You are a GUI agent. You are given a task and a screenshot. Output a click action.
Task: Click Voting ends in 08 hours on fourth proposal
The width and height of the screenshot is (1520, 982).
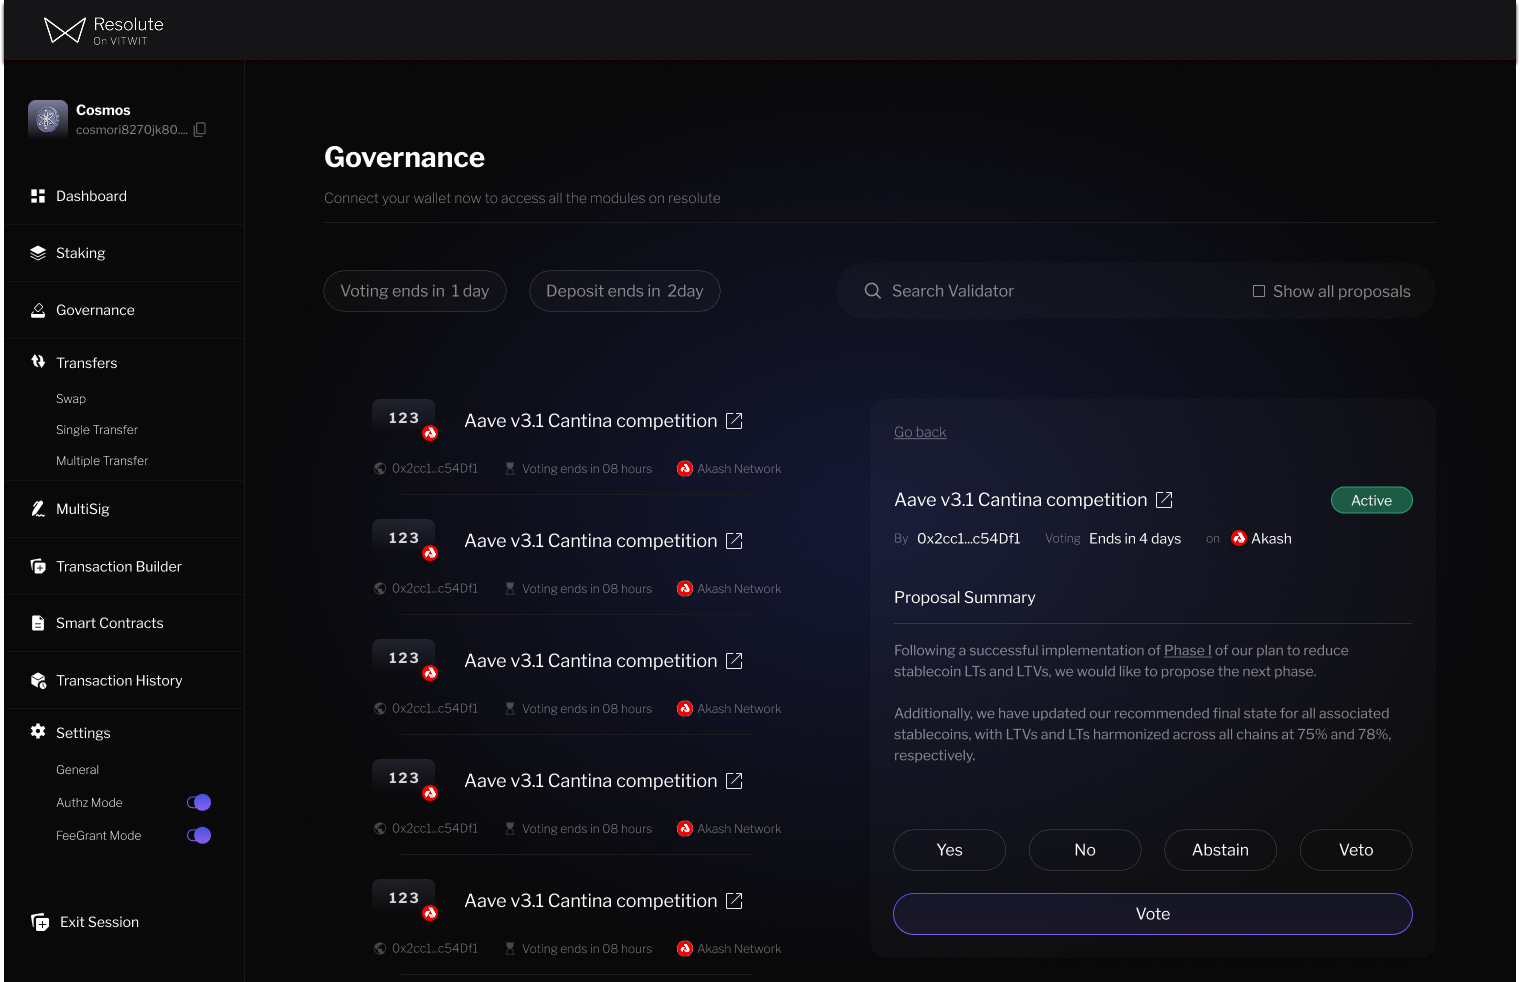click(x=587, y=829)
